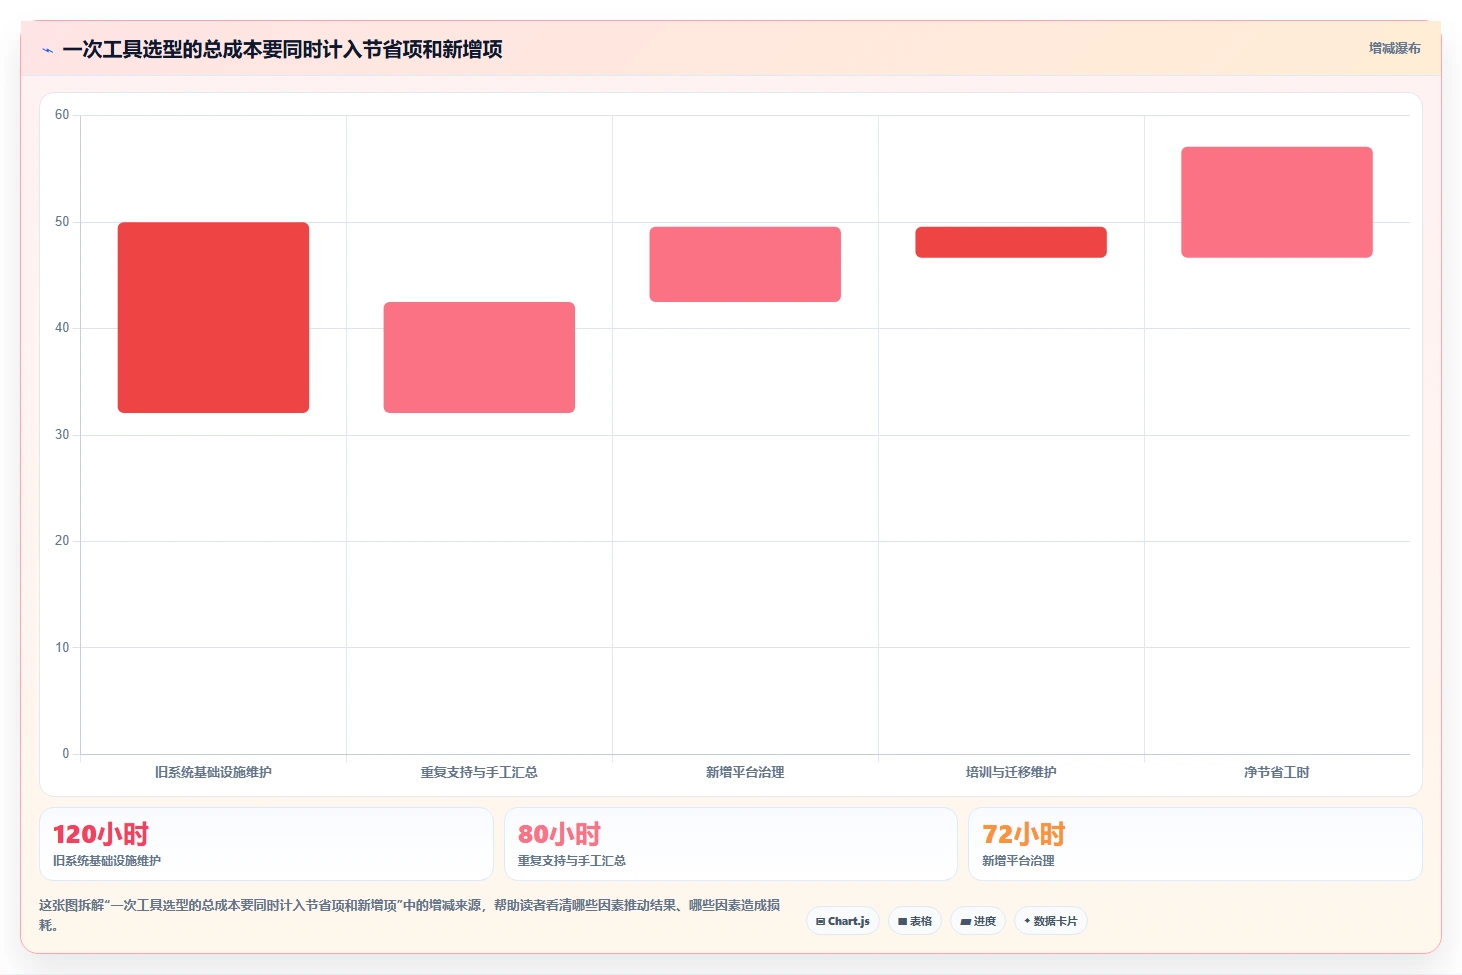This screenshot has width=1462, height=975.
Task: Select the 净节省工时 waterfall bar
Action: click(1277, 202)
